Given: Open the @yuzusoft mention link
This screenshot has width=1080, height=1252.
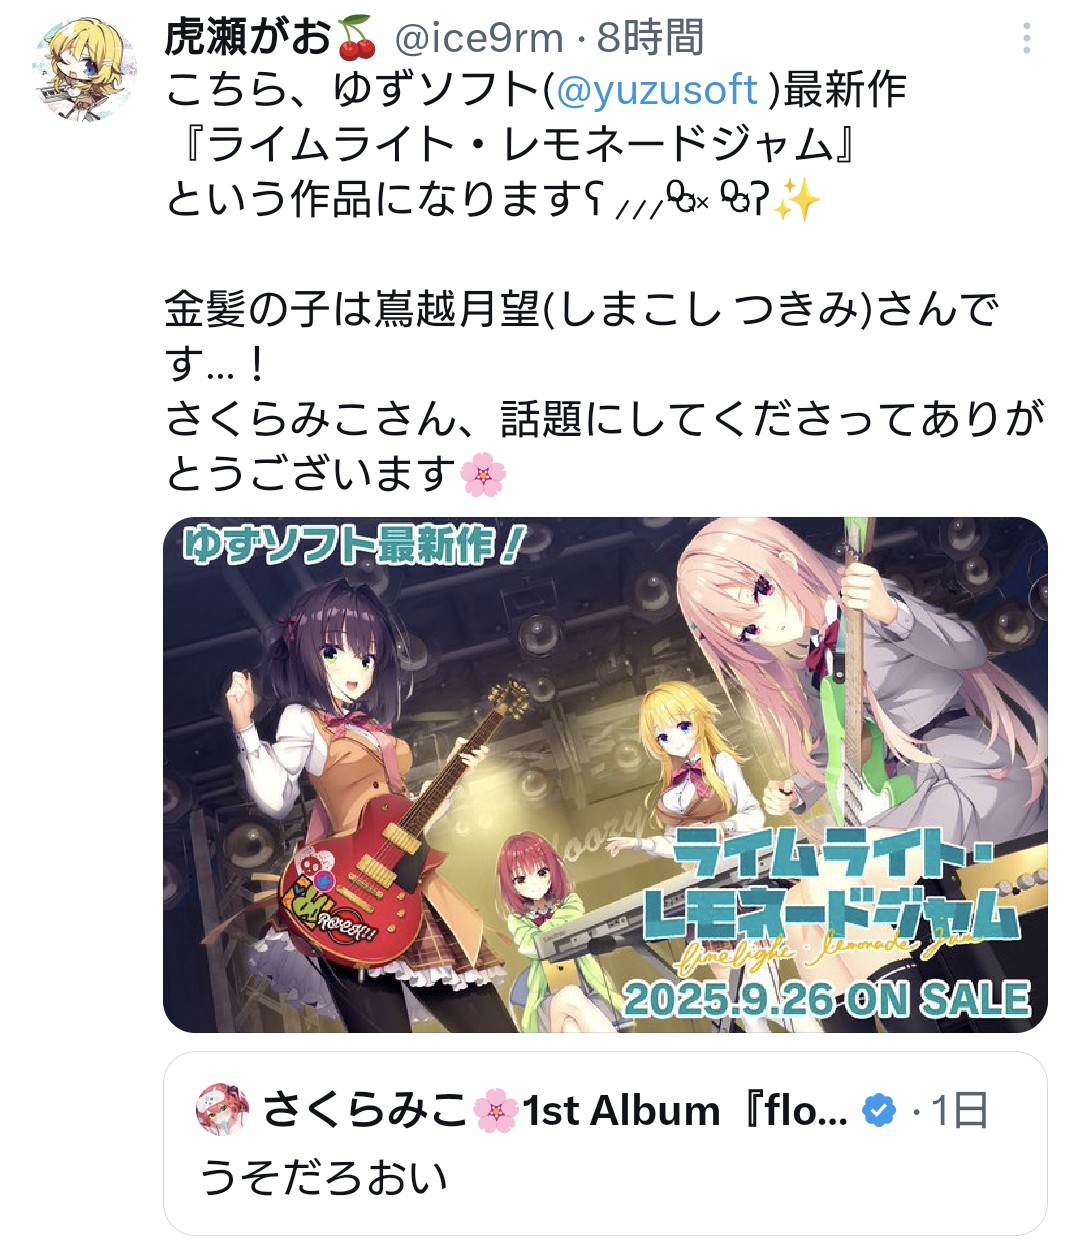Looking at the screenshot, I should [x=656, y=91].
